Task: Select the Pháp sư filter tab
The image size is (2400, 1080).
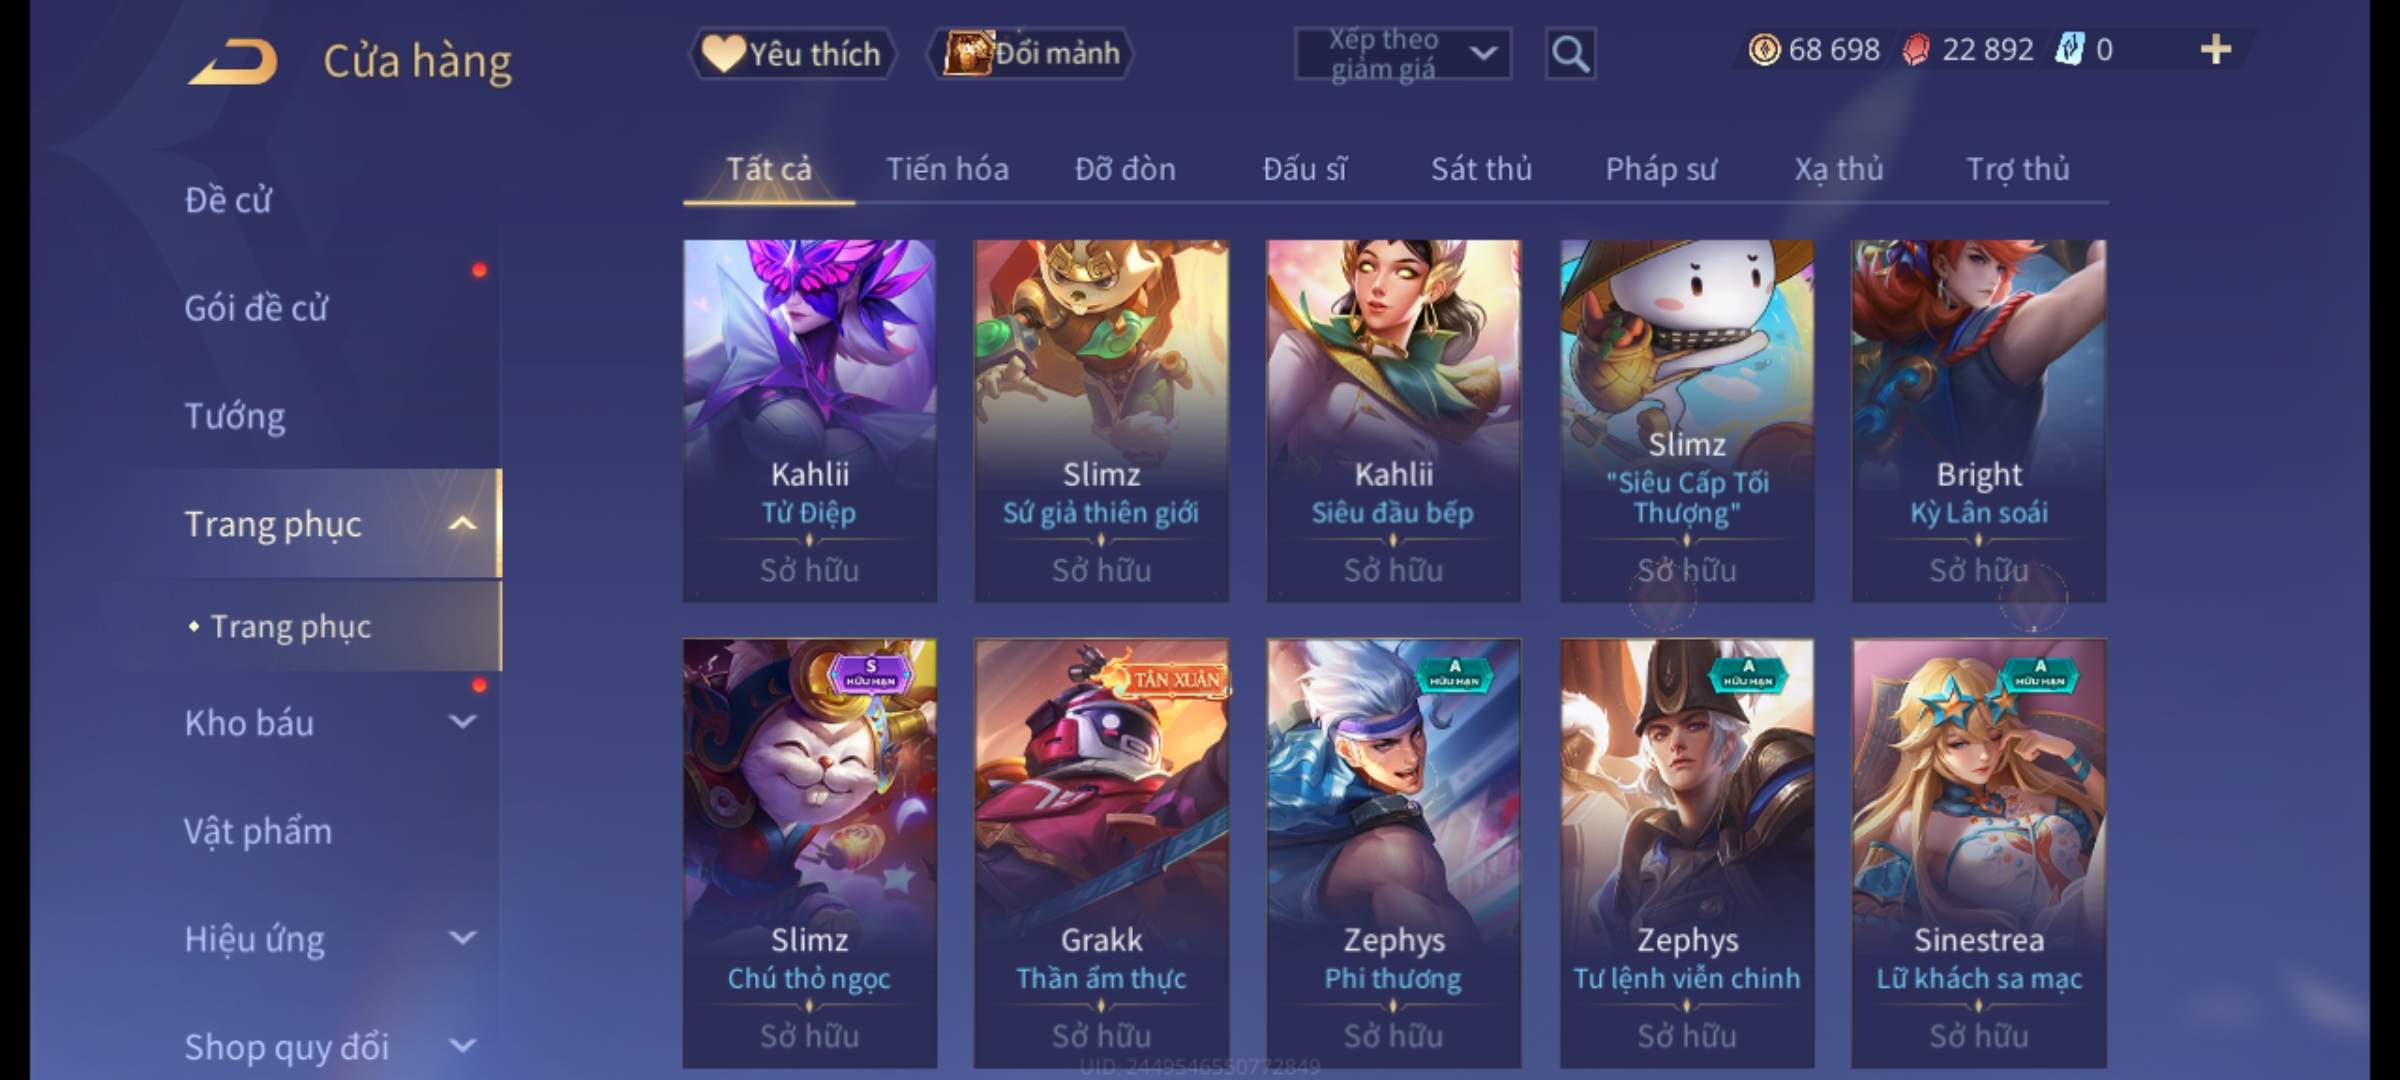Action: click(x=1661, y=168)
